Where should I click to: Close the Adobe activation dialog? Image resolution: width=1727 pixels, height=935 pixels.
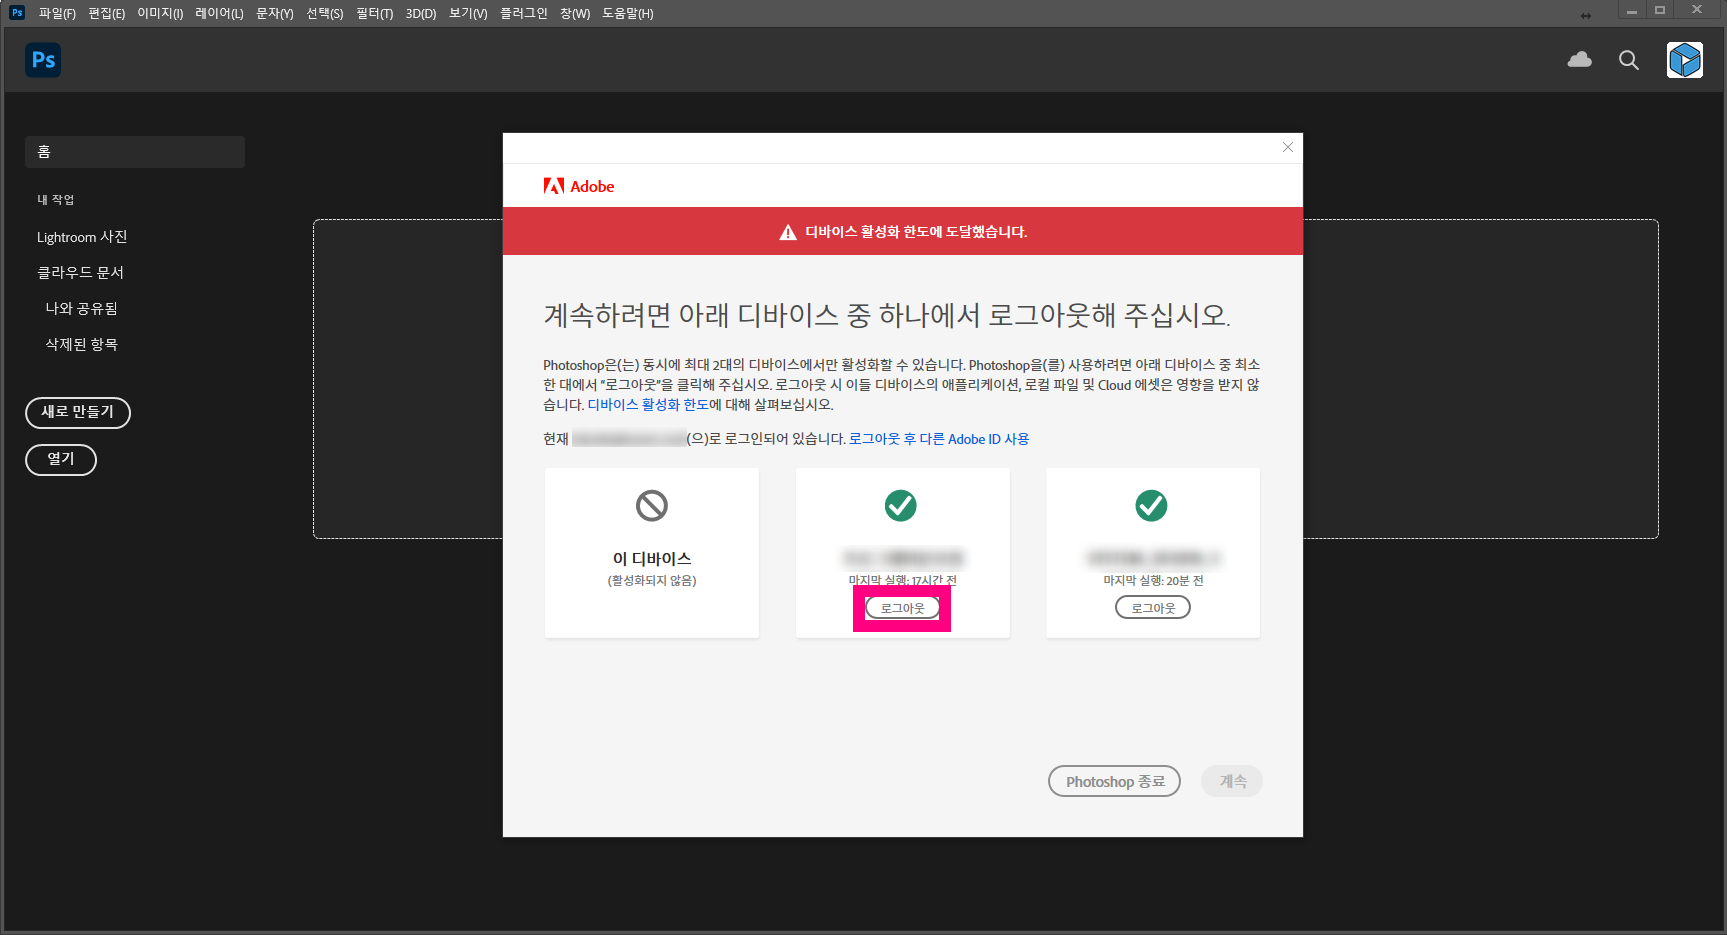point(1288,147)
